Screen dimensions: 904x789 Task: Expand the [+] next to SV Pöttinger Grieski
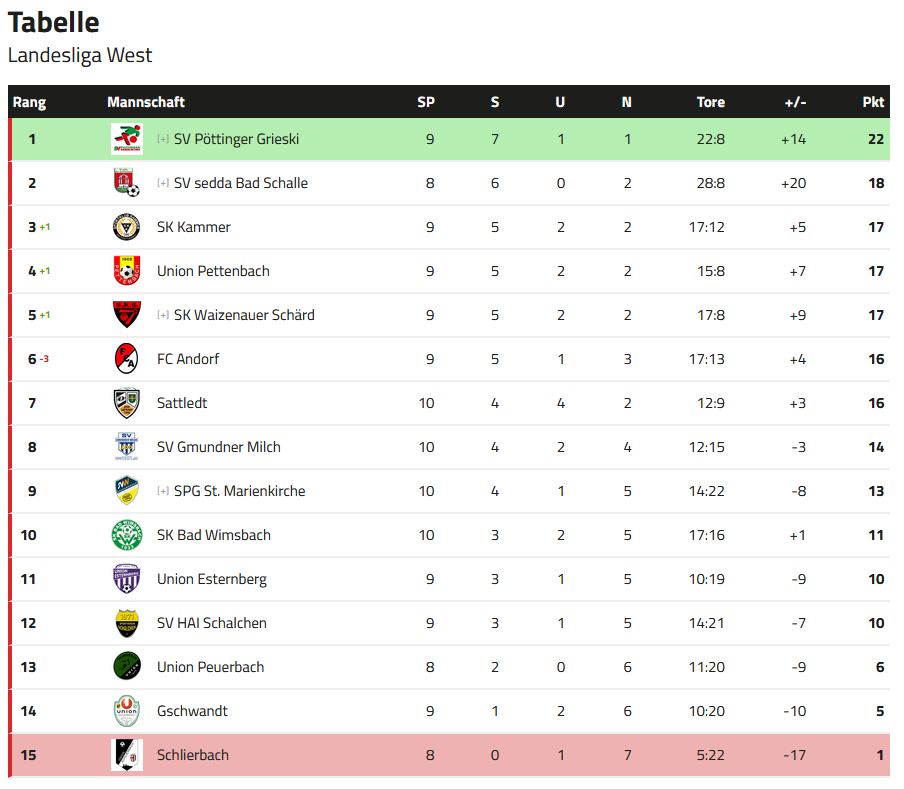click(163, 139)
